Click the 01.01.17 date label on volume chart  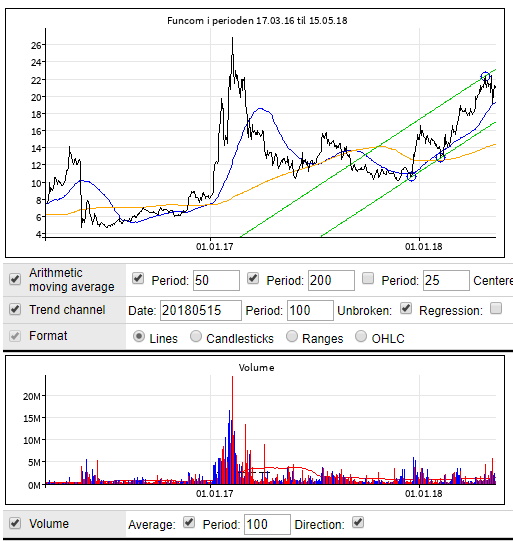tap(214, 494)
